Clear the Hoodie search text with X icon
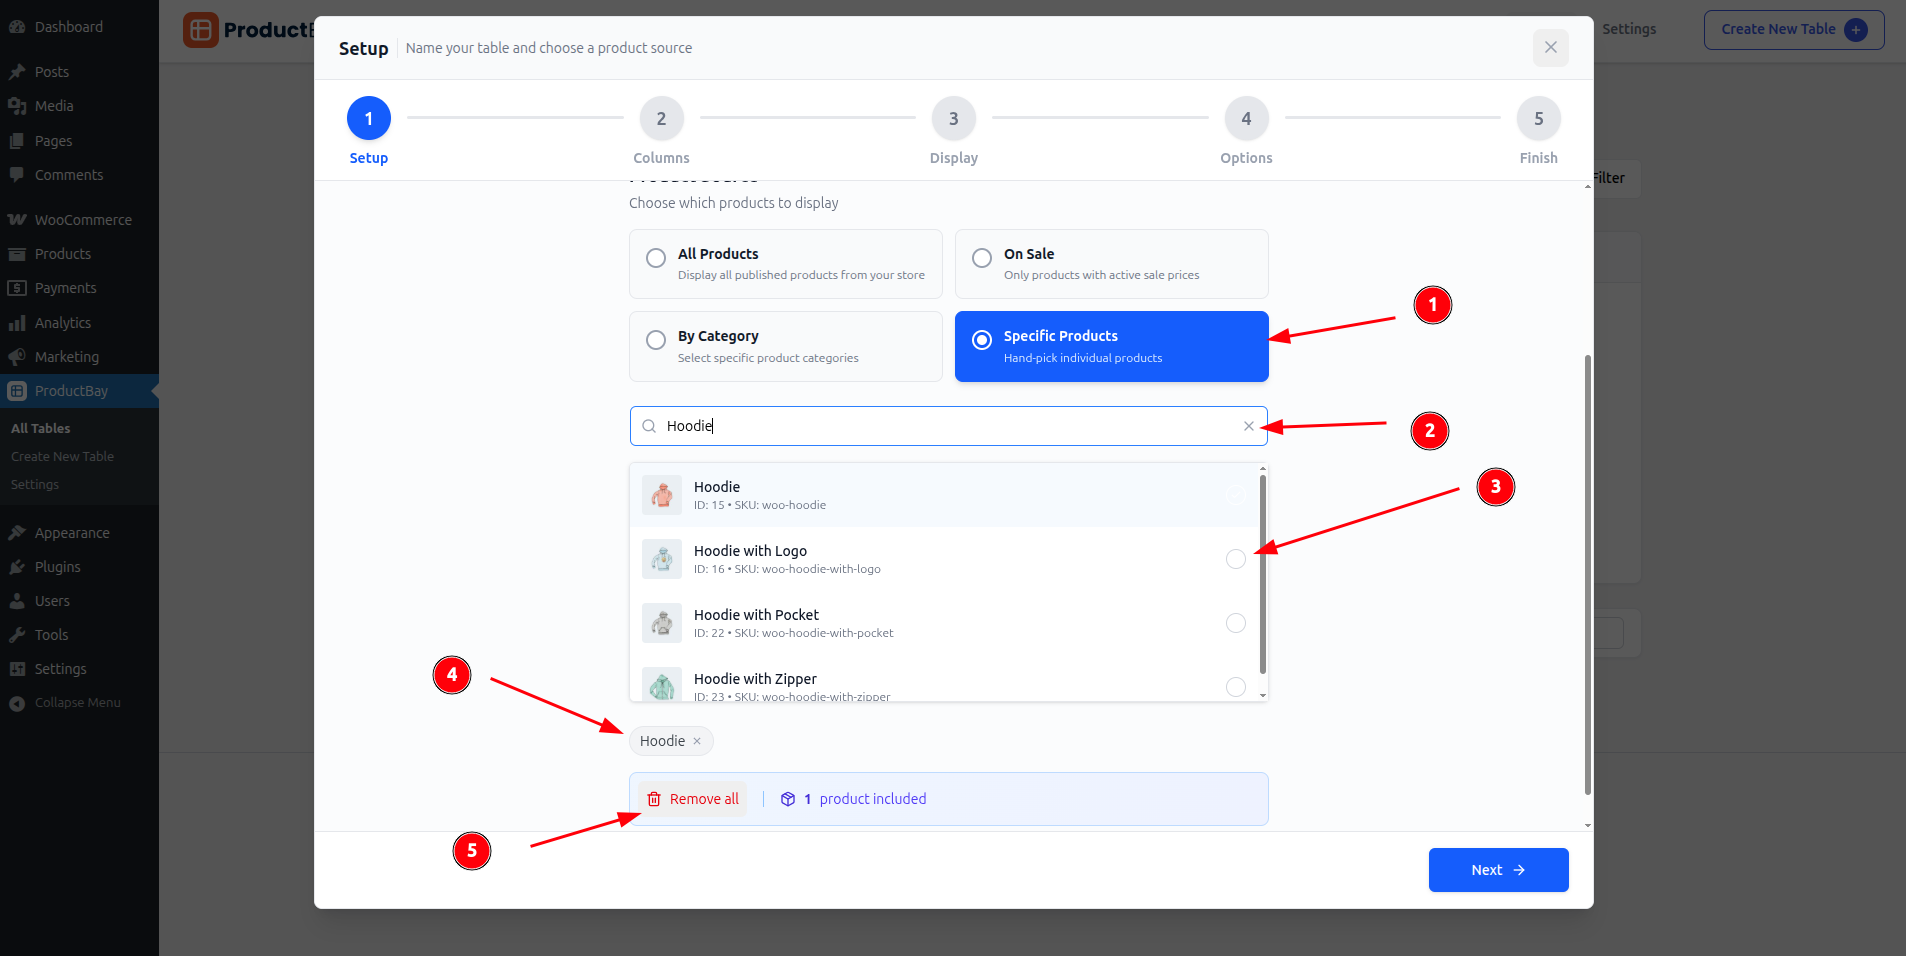 tap(1248, 426)
